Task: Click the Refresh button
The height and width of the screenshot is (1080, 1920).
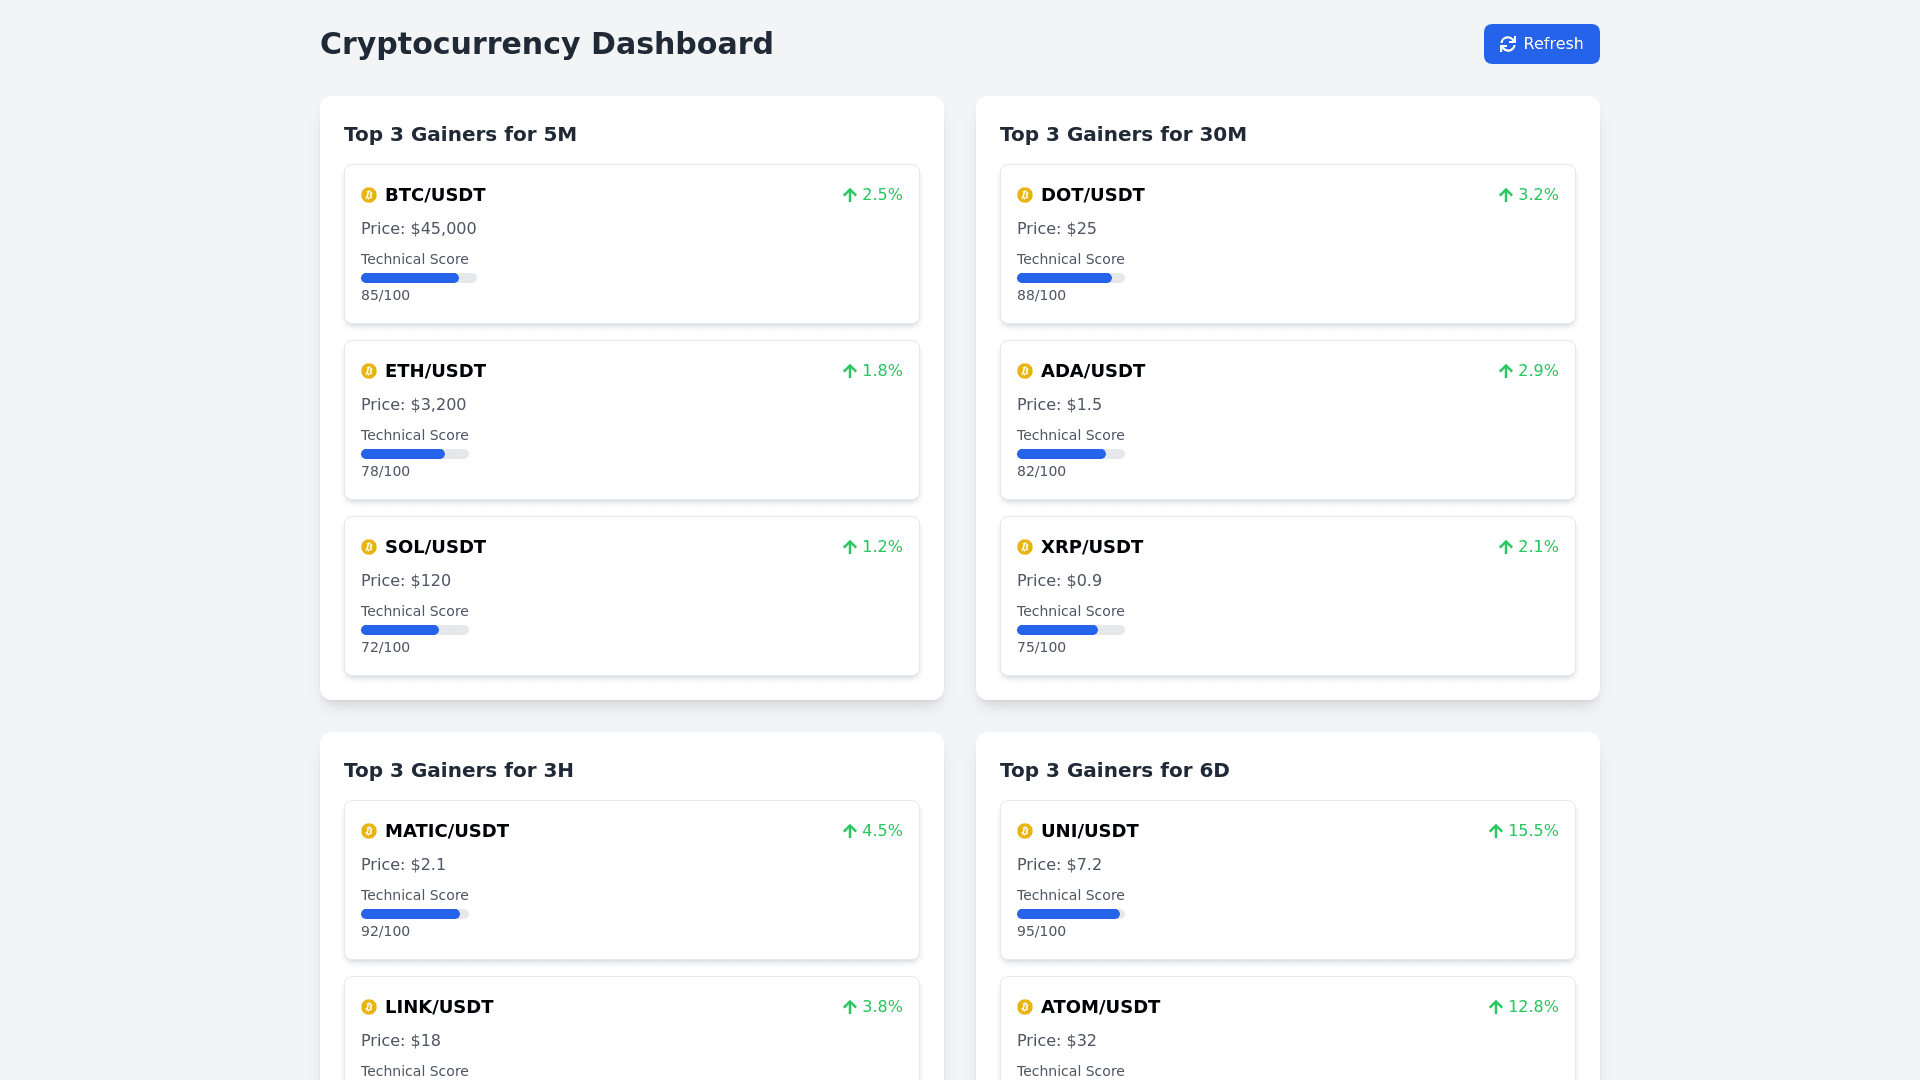Action: pyautogui.click(x=1541, y=44)
